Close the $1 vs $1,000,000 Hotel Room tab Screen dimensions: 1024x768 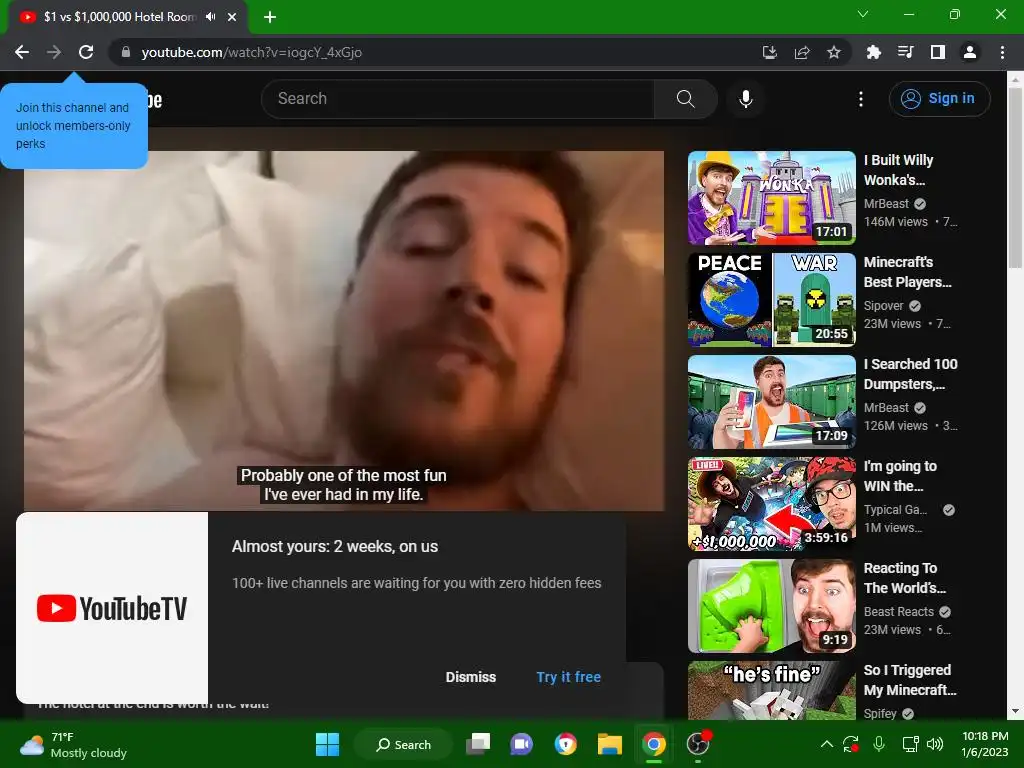232,17
